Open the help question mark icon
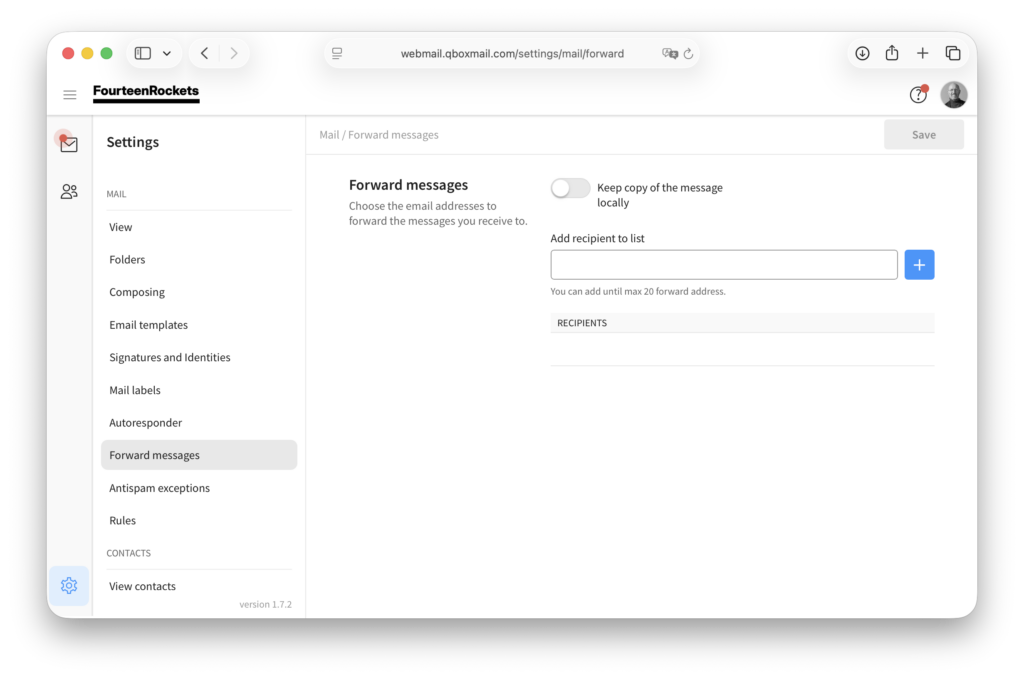Image resolution: width=1024 pixels, height=680 pixels. pos(918,95)
